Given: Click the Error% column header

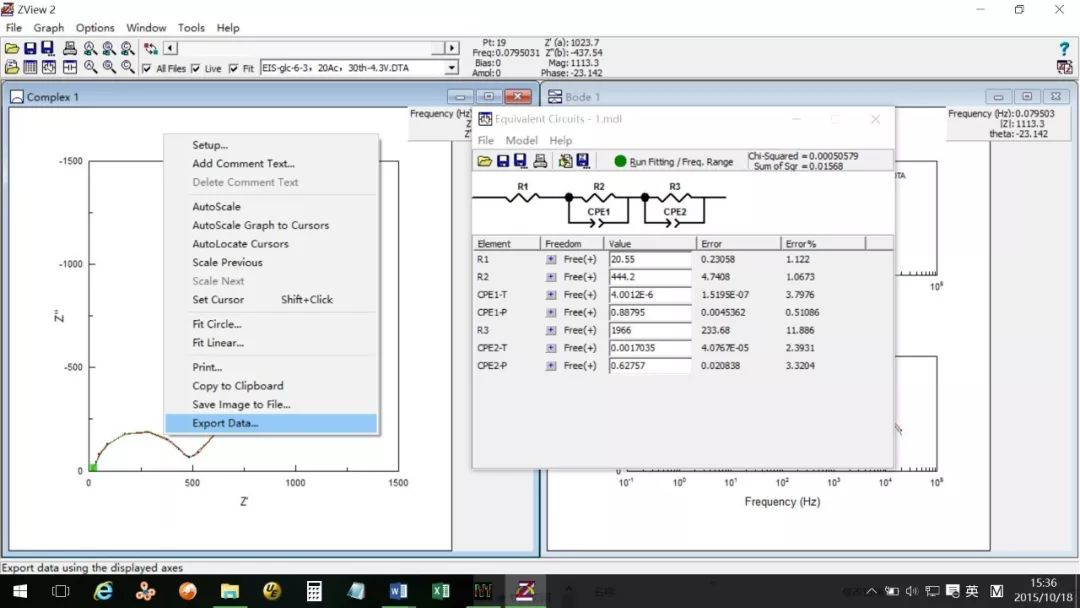Looking at the screenshot, I should coord(822,244).
